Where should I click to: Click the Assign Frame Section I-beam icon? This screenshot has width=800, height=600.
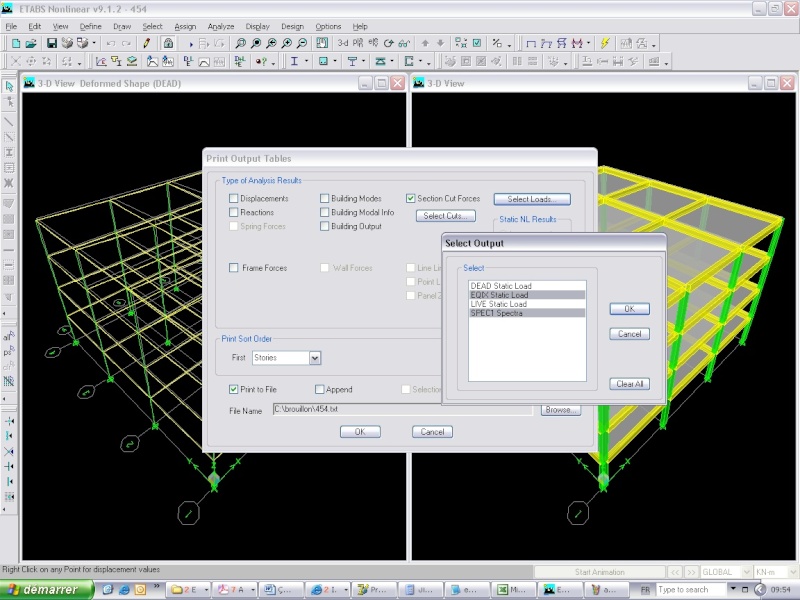coord(294,62)
